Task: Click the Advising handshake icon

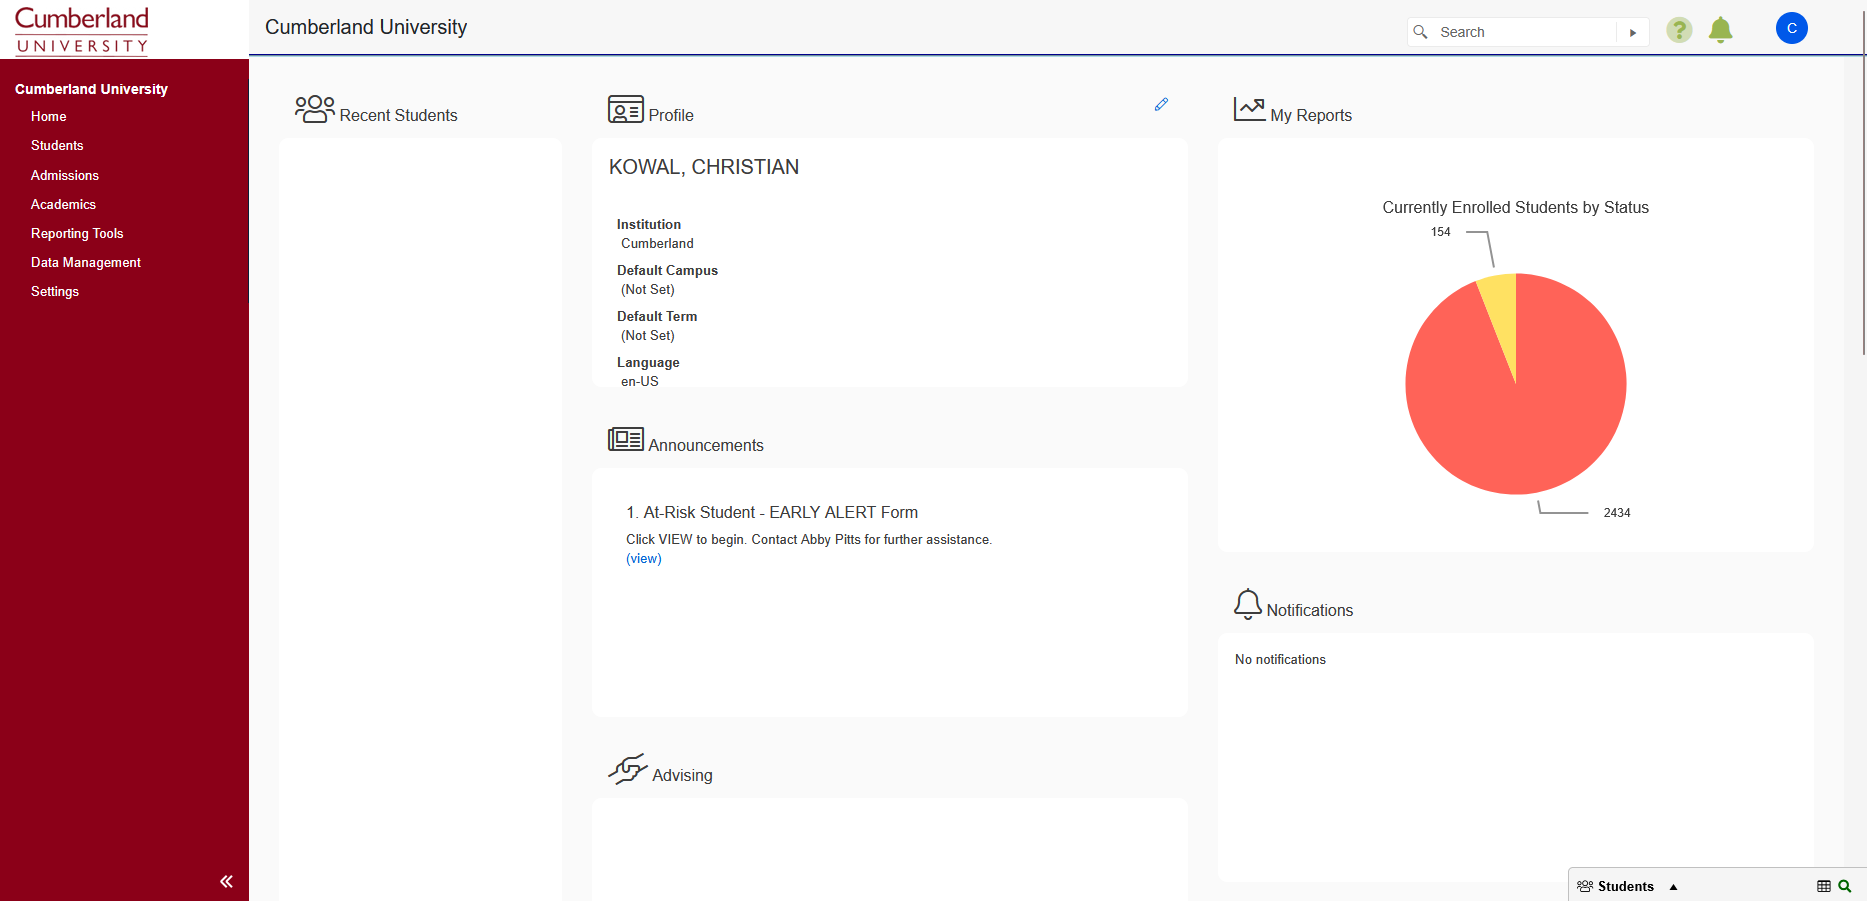Action: click(x=628, y=769)
